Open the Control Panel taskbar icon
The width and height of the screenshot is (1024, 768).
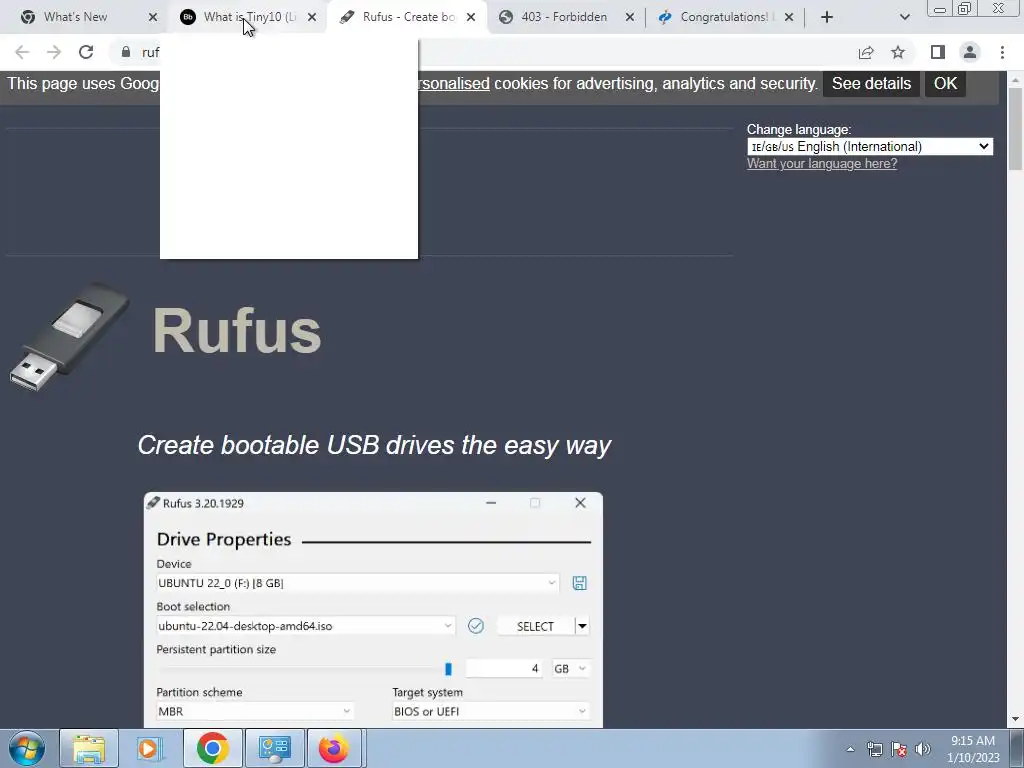point(274,748)
